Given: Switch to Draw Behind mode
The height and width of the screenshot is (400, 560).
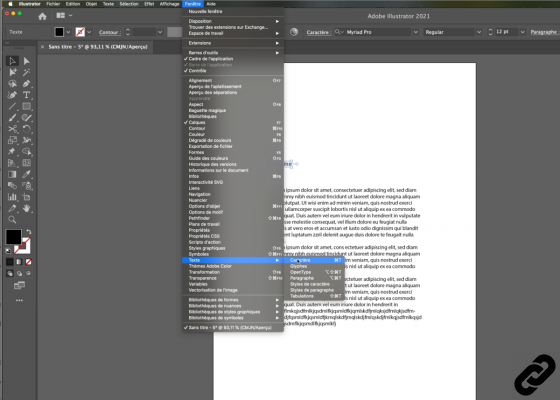Looking at the screenshot, I should coord(19,274).
